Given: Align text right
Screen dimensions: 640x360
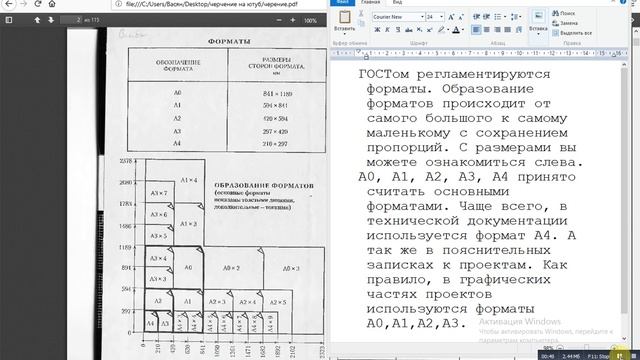Looking at the screenshot, I should pos(497,30).
